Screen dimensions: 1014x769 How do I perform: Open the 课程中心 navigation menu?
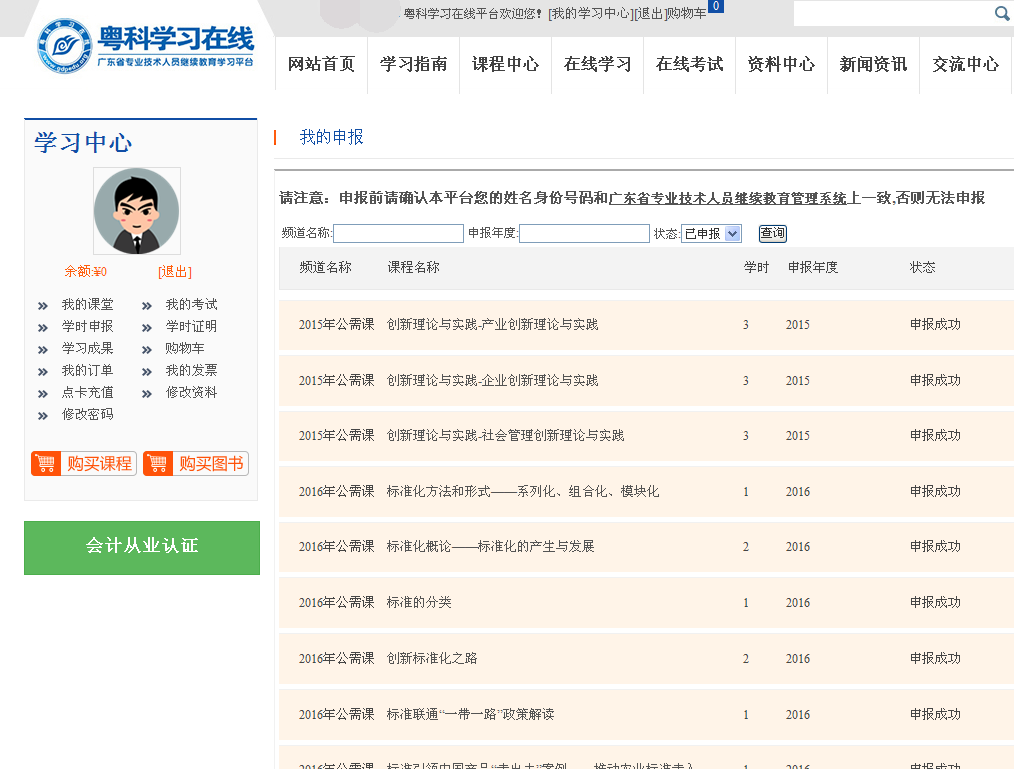coord(505,64)
